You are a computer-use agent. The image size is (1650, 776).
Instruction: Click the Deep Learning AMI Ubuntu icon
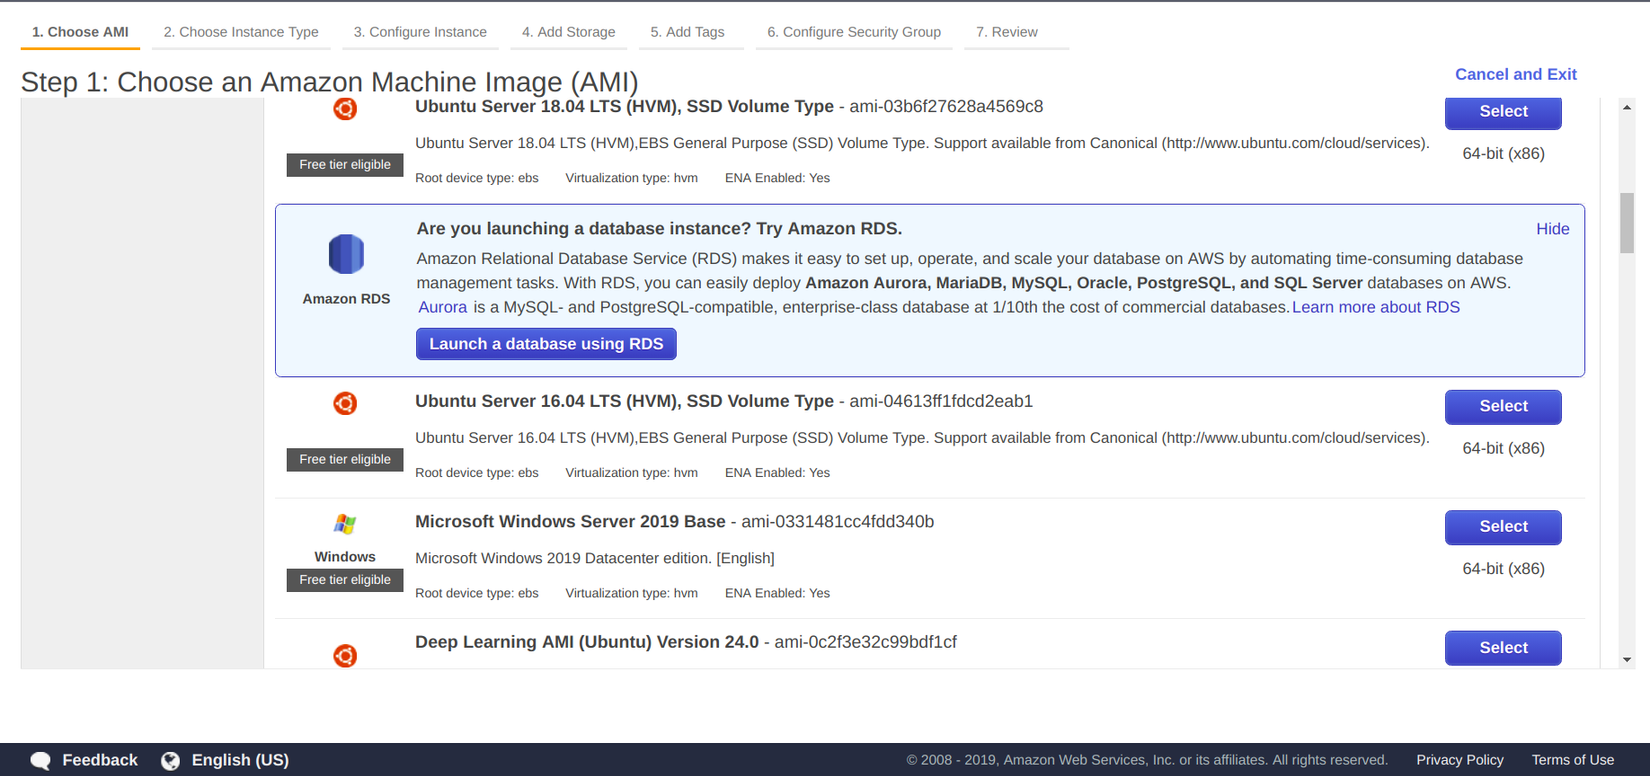345,655
